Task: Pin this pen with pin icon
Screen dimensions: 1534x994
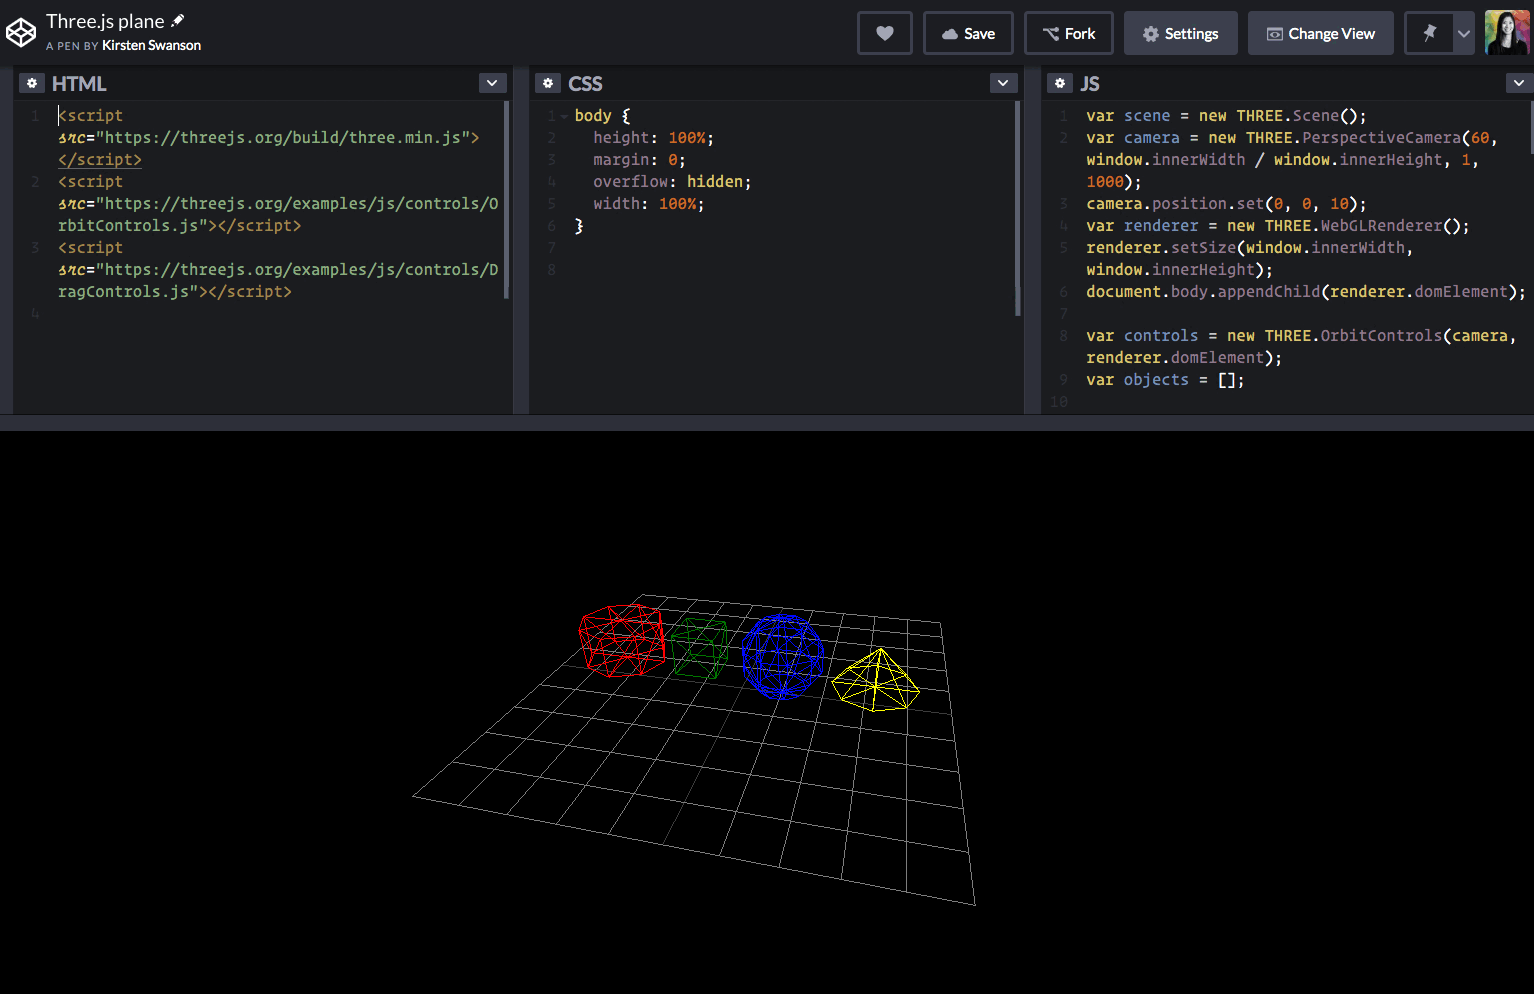Action: pyautogui.click(x=1429, y=33)
